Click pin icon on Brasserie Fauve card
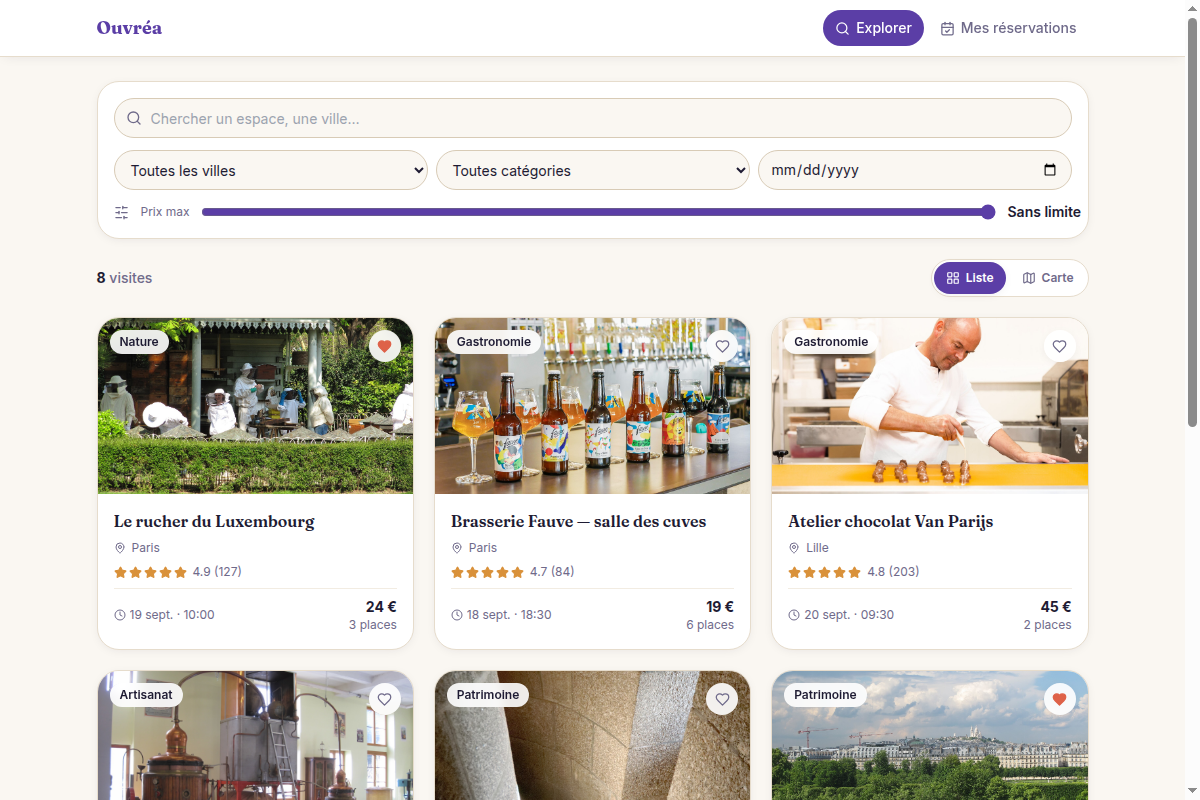1200x800 pixels. pyautogui.click(x=457, y=548)
